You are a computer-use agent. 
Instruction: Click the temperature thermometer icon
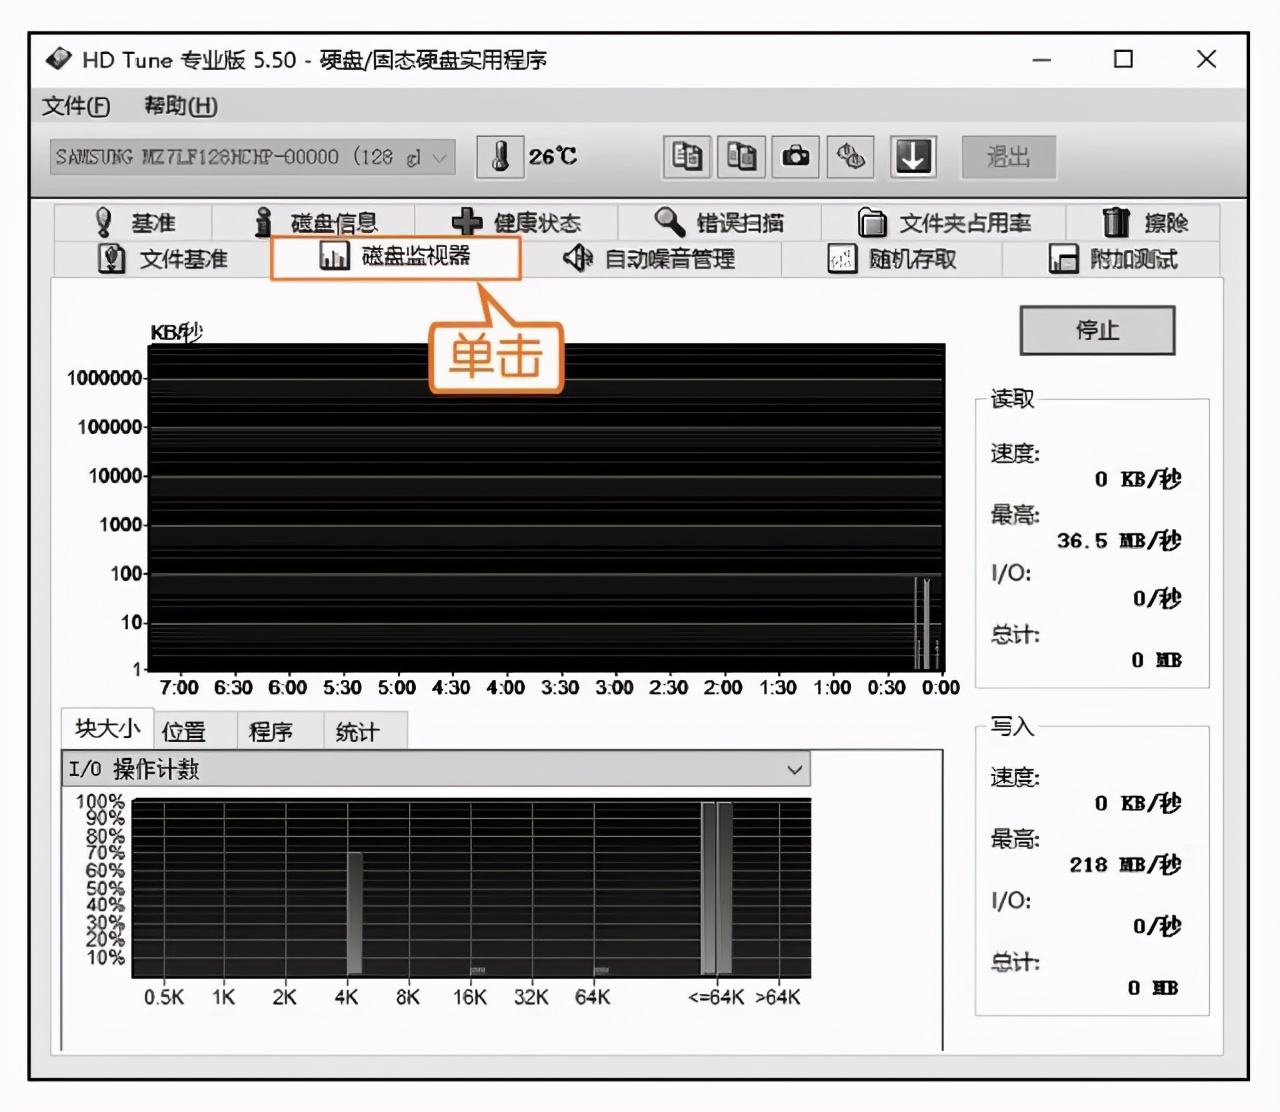(500, 157)
